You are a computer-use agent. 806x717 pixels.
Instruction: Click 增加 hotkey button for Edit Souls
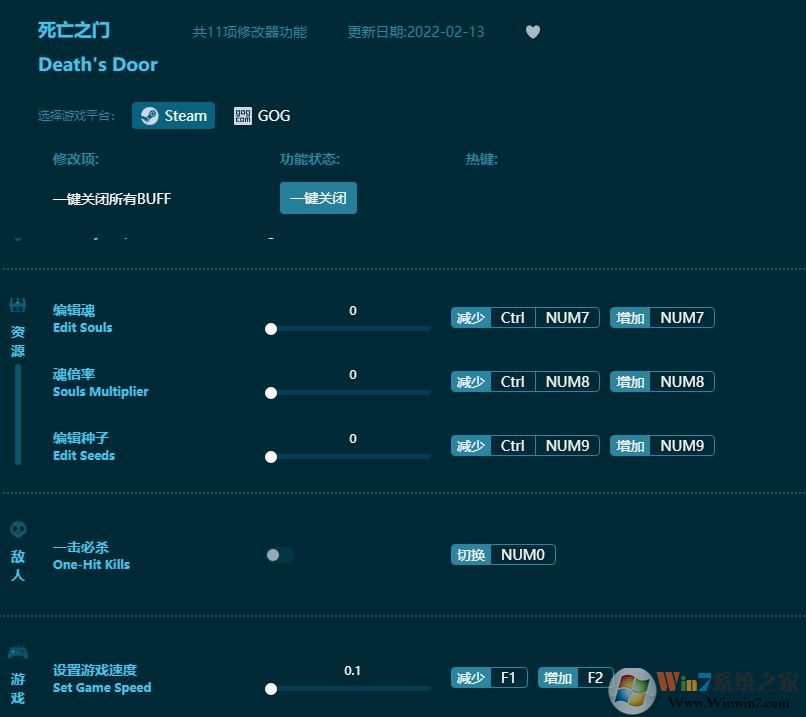coord(630,318)
